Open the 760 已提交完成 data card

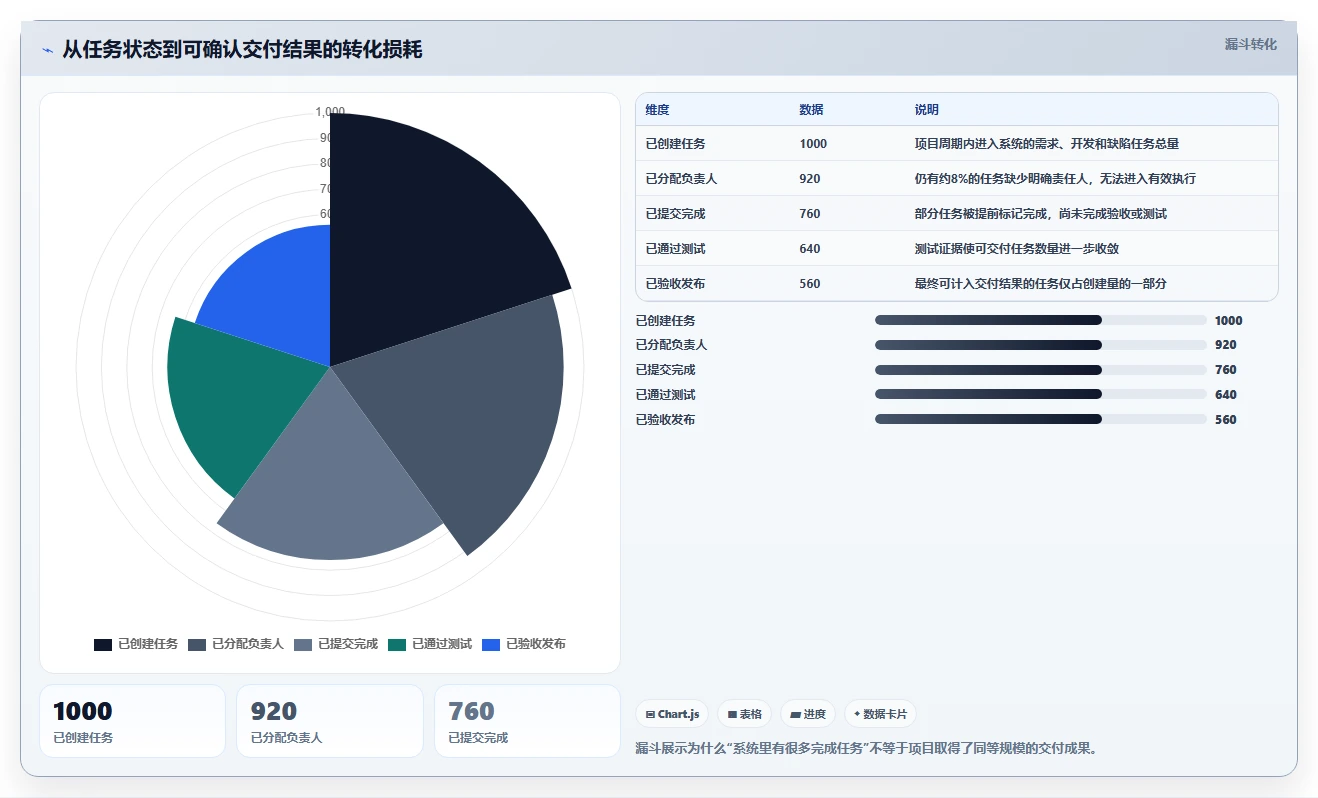[x=527, y=721]
